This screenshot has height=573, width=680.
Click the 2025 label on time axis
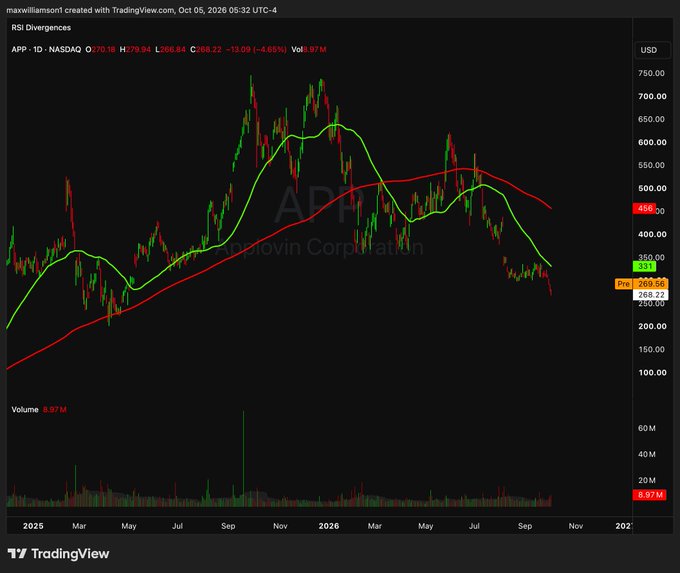33,526
